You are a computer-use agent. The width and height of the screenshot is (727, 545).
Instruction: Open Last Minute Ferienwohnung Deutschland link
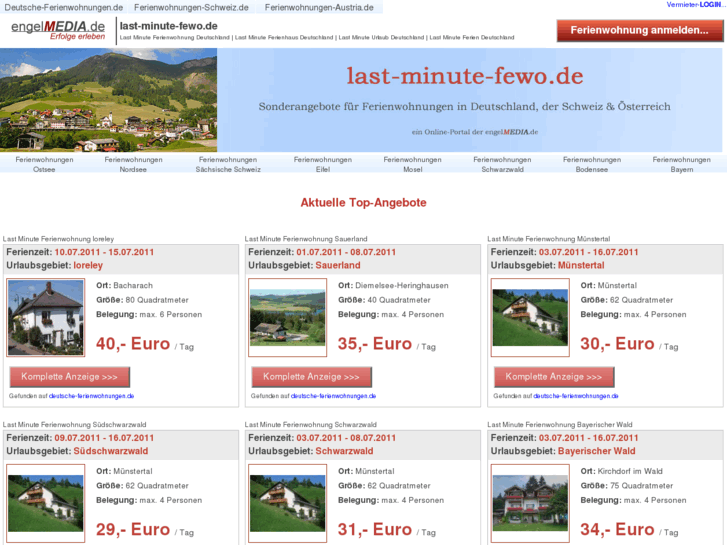[174, 38]
